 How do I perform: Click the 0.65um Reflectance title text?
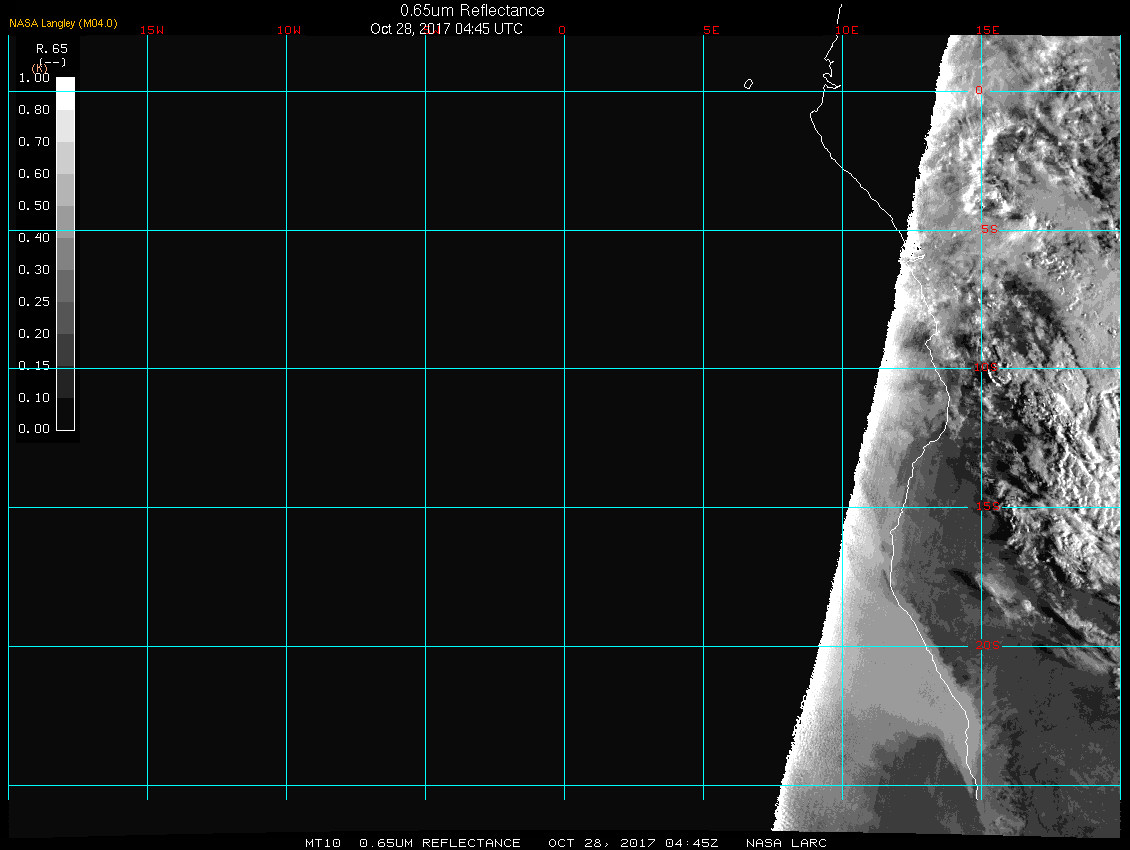[x=472, y=11]
